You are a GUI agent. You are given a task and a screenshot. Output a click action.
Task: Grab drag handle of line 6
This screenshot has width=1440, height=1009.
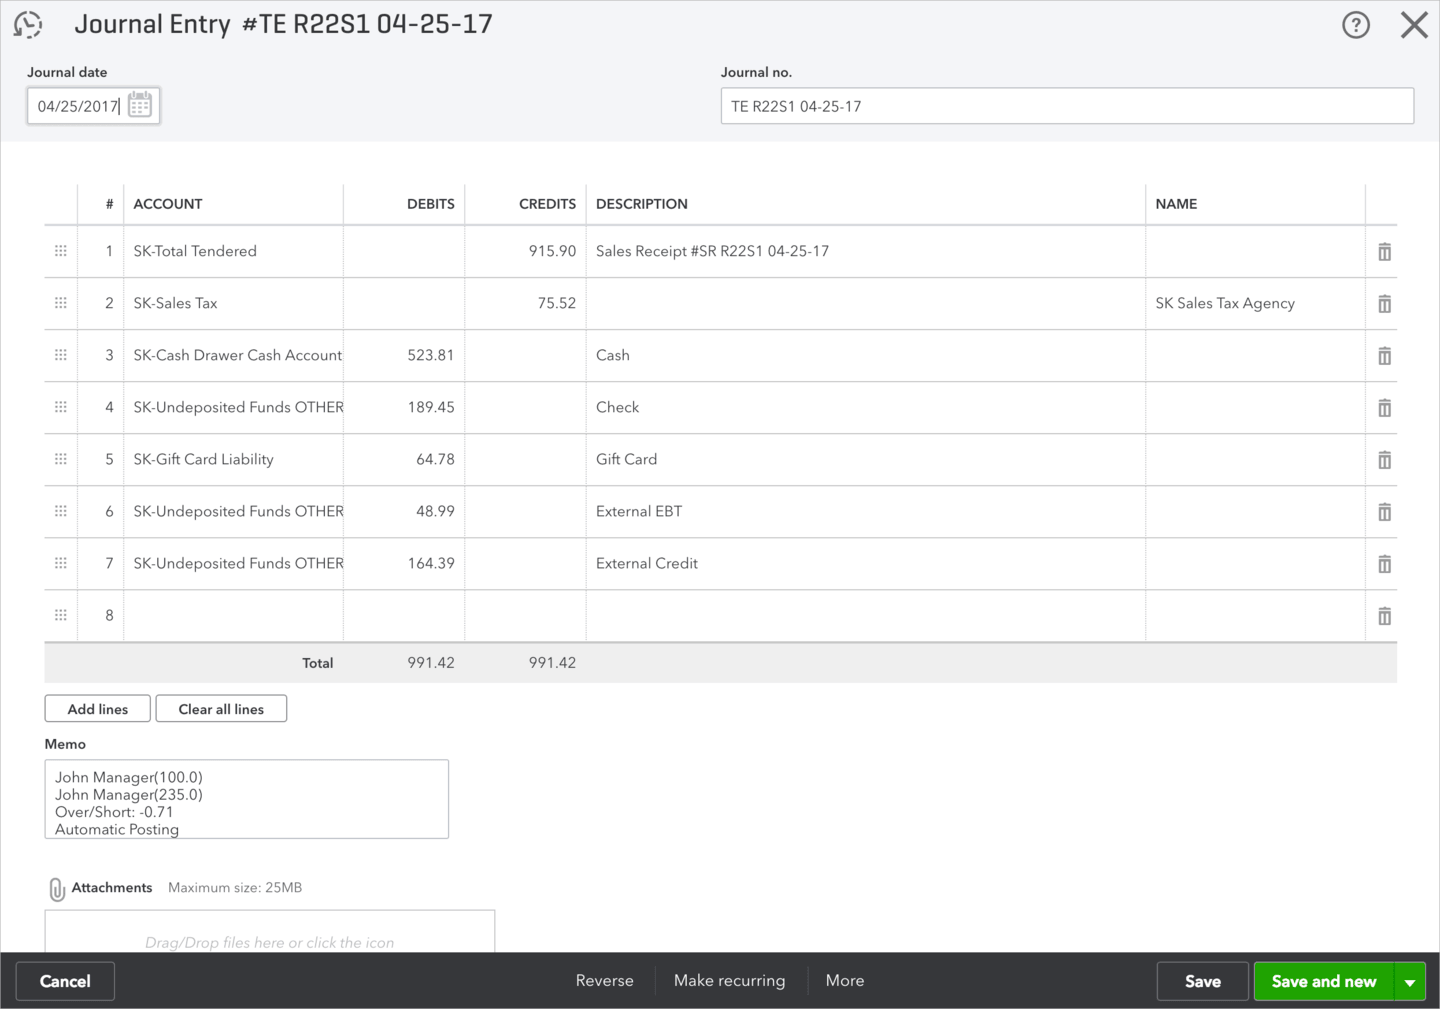61,511
